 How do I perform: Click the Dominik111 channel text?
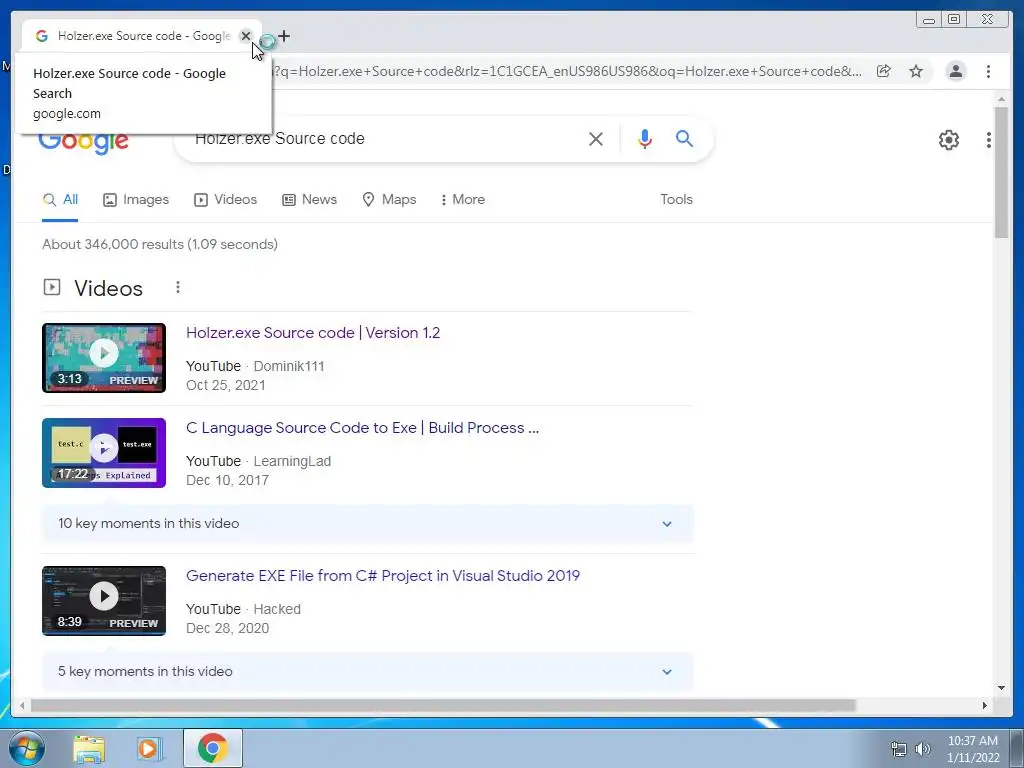(x=289, y=366)
